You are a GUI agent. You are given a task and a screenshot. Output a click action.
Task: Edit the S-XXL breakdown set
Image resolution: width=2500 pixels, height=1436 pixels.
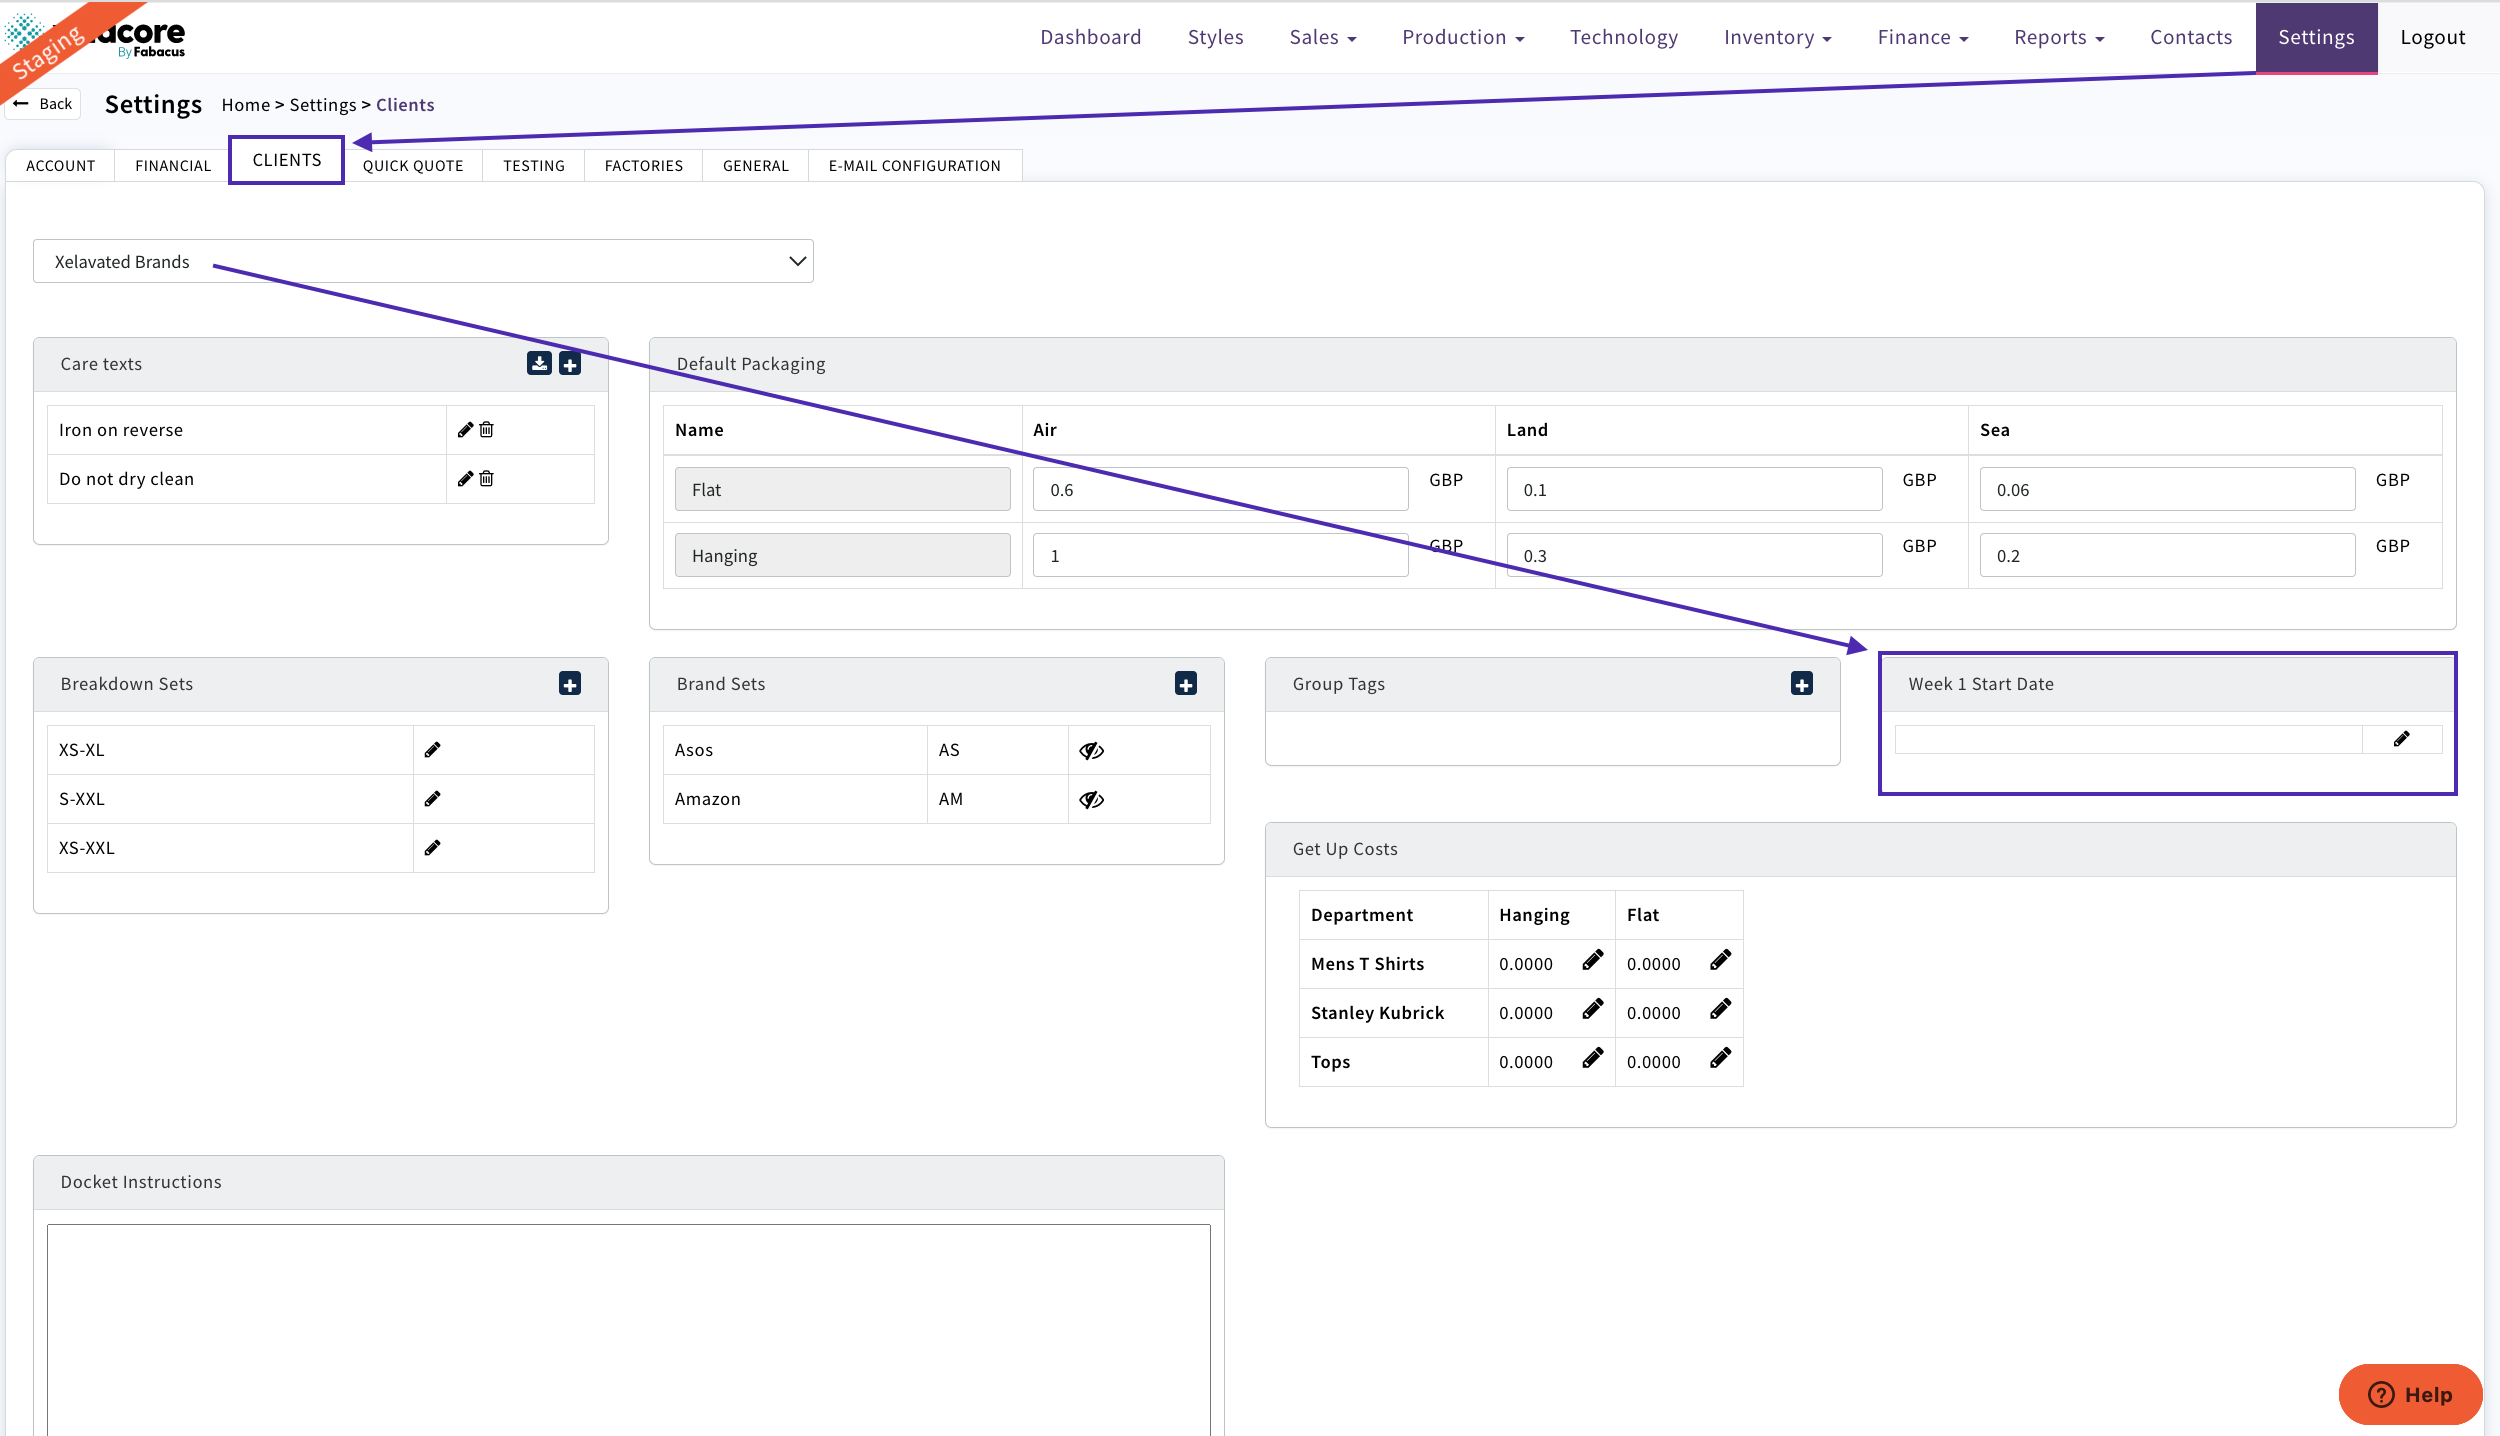(433, 798)
